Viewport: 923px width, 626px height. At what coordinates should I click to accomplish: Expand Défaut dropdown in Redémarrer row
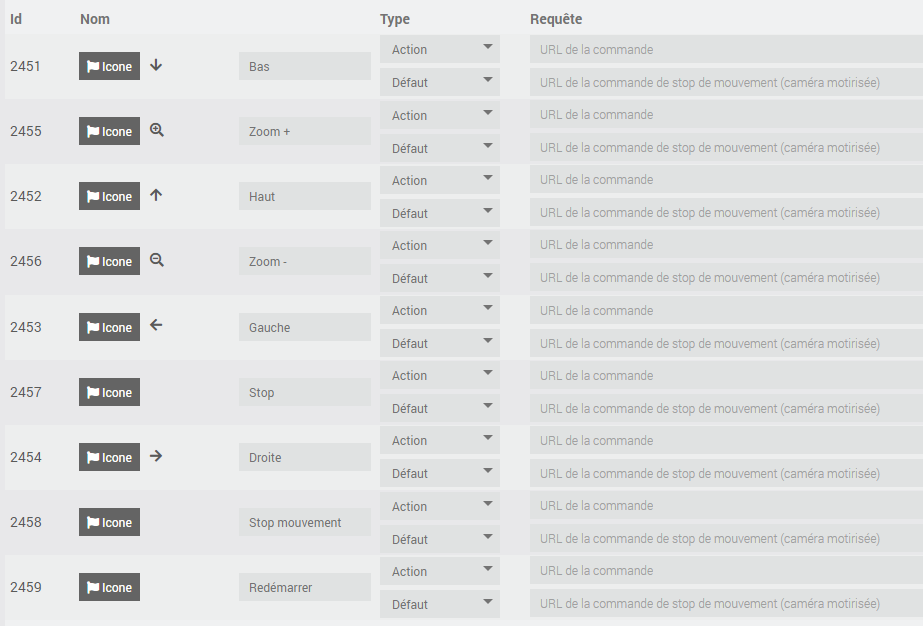(x=440, y=604)
